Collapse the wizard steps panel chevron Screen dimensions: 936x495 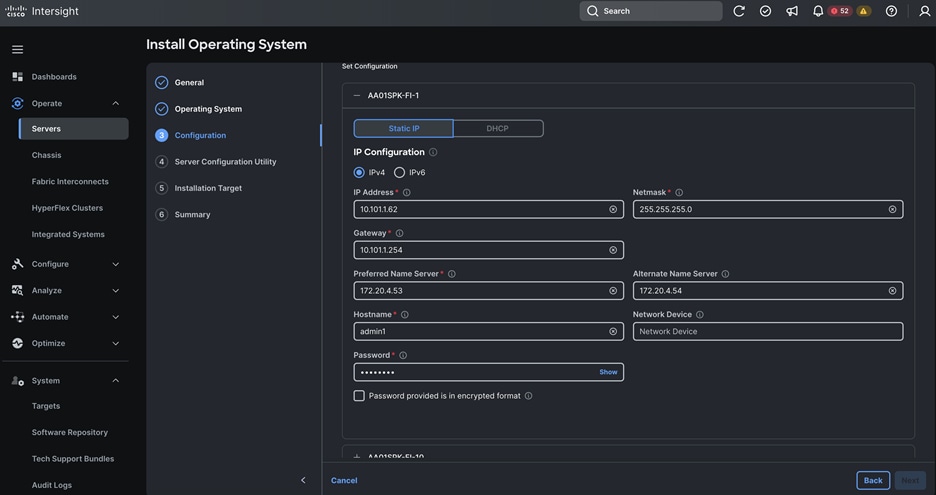303,480
